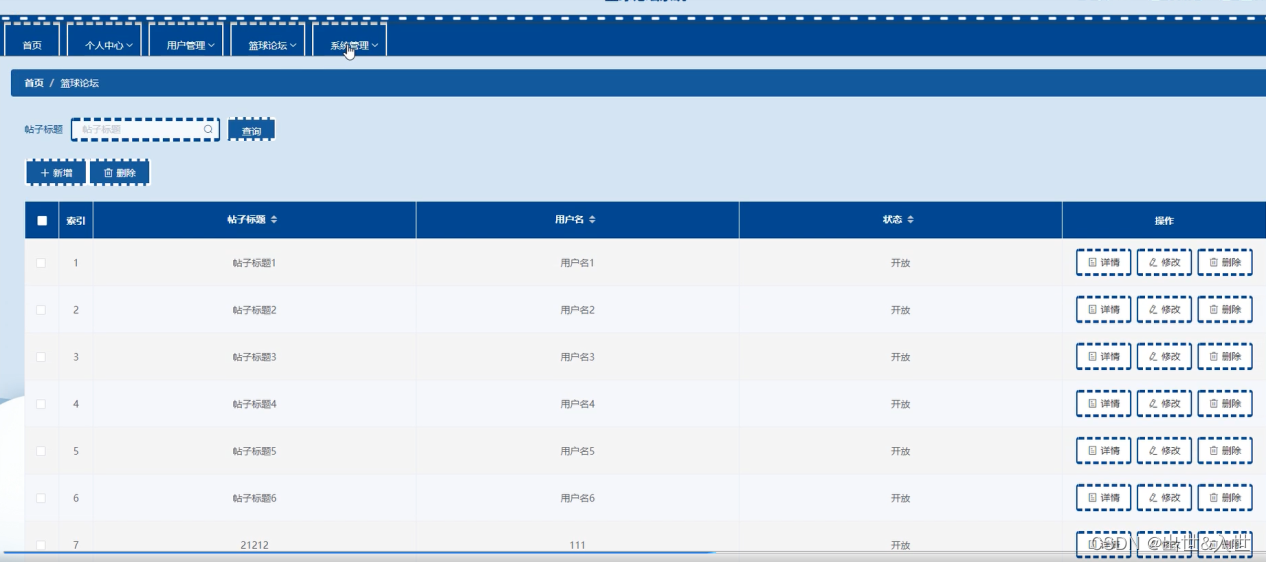
Task: Click 删除 for 帖子标题1
Action: pyautogui.click(x=1225, y=263)
